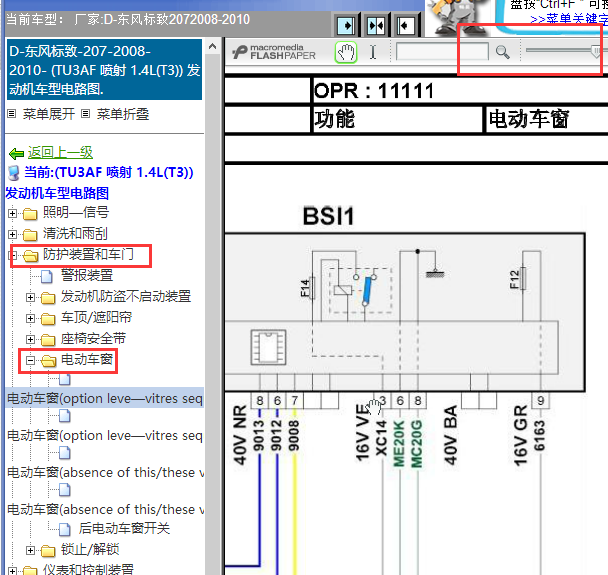The height and width of the screenshot is (575, 608).
Task: Expand the 车顶/遮阳帘 node
Action: [30, 319]
